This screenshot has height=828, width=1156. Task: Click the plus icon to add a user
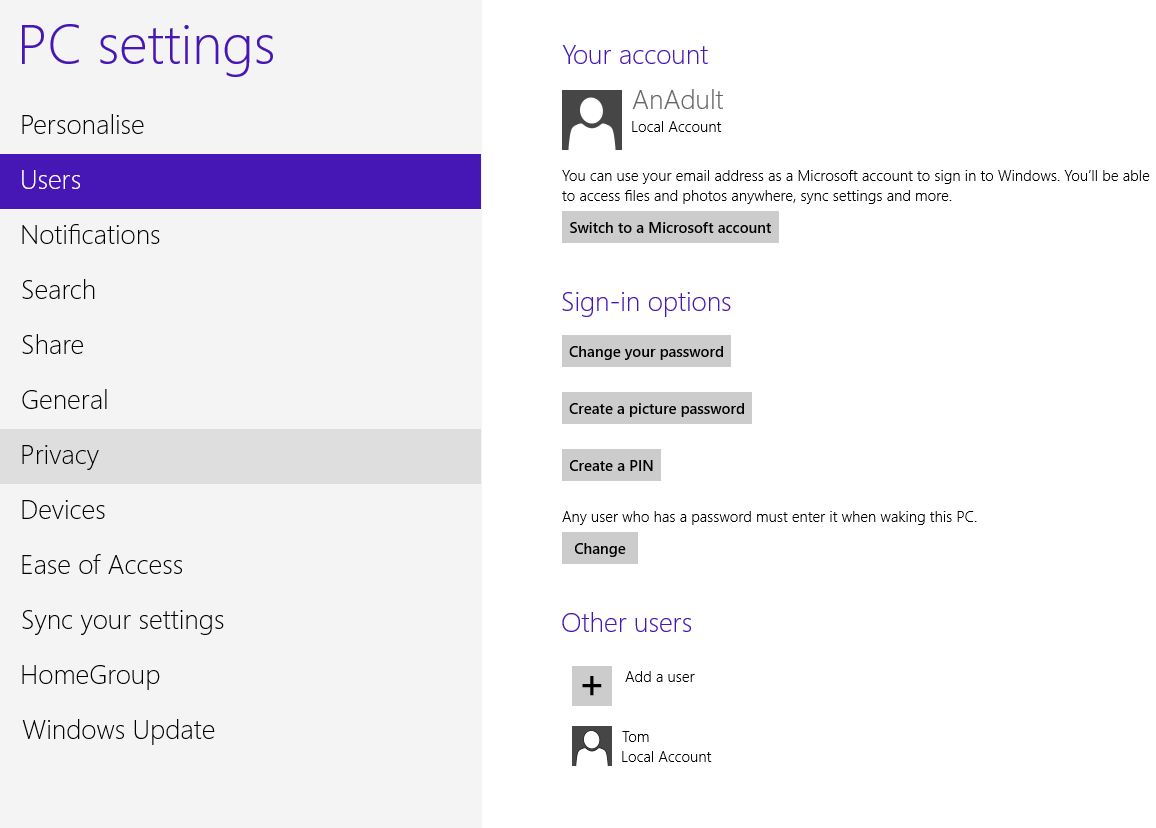click(591, 686)
